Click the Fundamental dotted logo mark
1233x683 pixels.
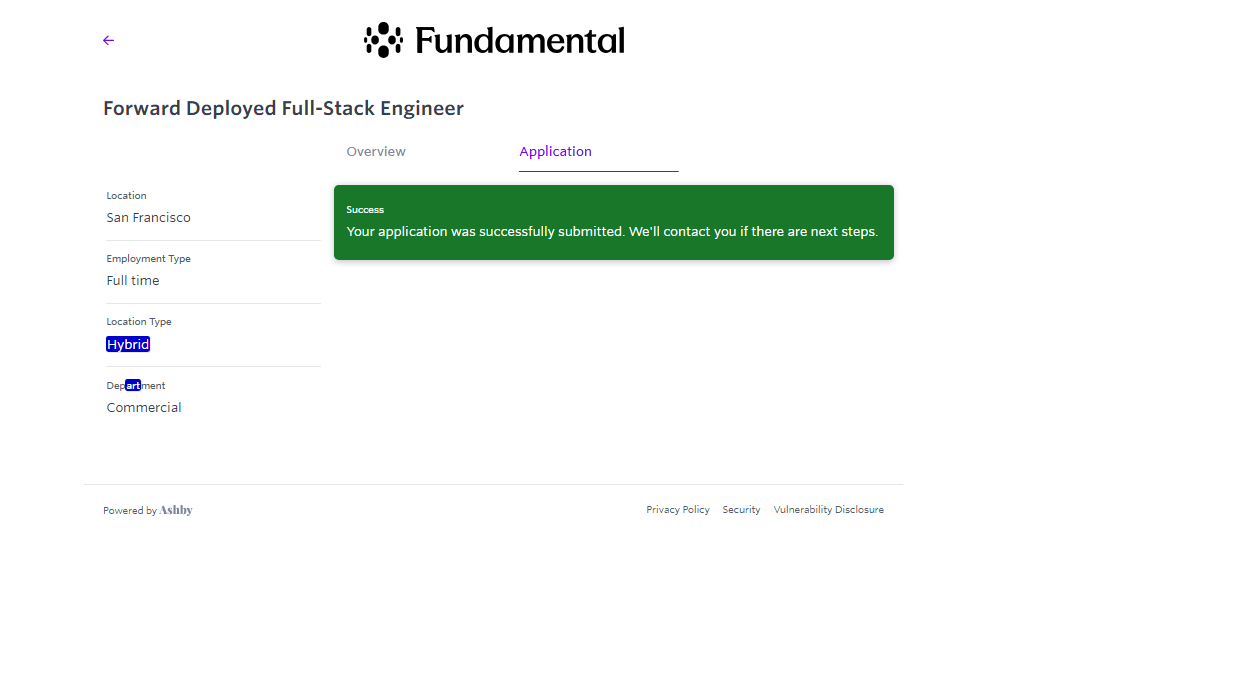(x=383, y=40)
